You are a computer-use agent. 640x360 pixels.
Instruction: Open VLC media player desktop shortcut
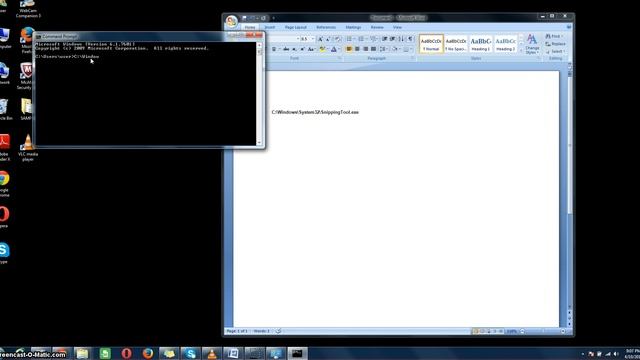click(x=28, y=148)
